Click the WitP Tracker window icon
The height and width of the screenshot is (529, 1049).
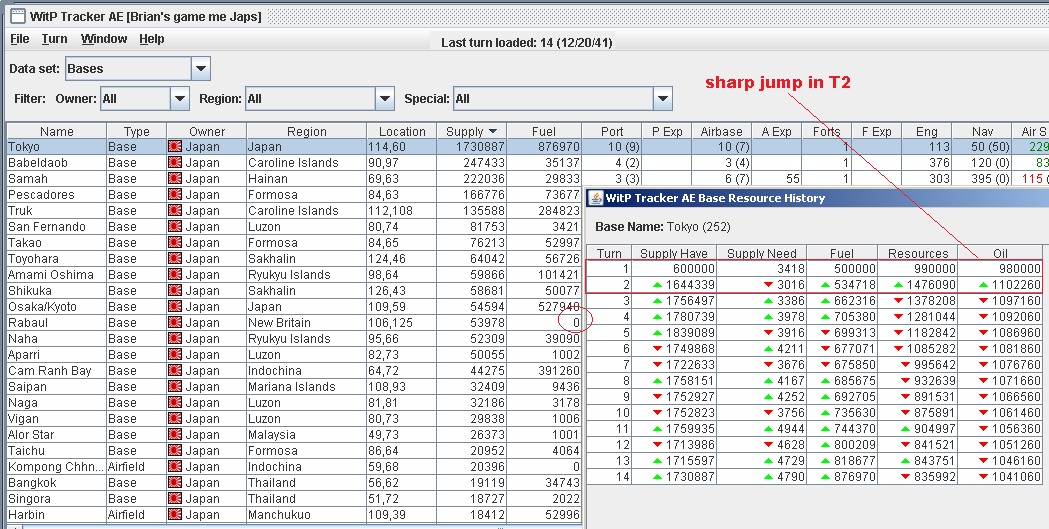(17, 16)
